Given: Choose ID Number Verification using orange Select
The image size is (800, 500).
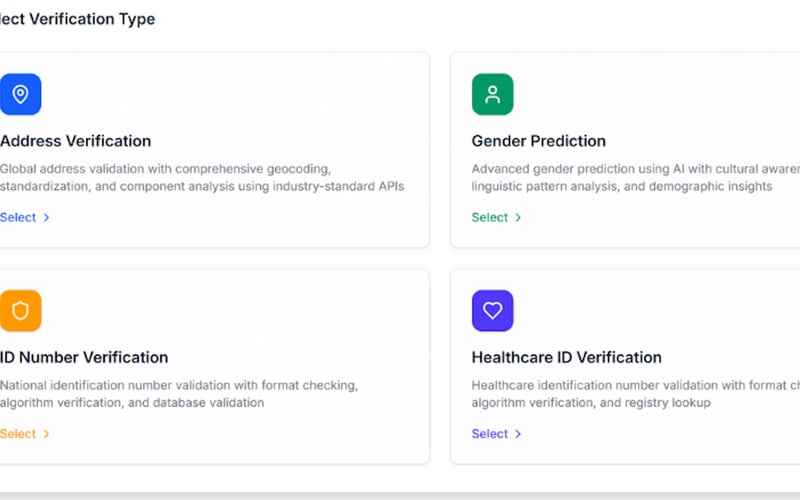Looking at the screenshot, I should (x=18, y=433).
